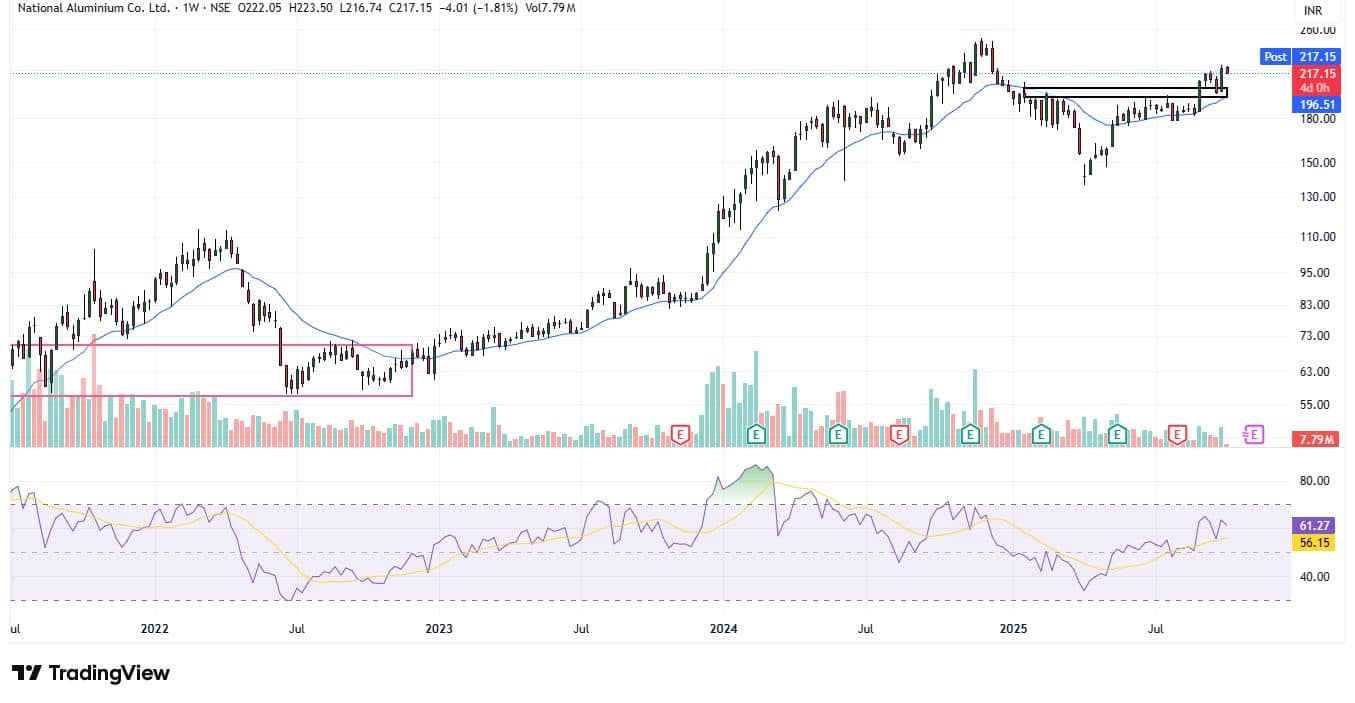The image size is (1355, 703).
Task: Select the green earnings marker just after 2025 begins
Action: coord(1041,434)
